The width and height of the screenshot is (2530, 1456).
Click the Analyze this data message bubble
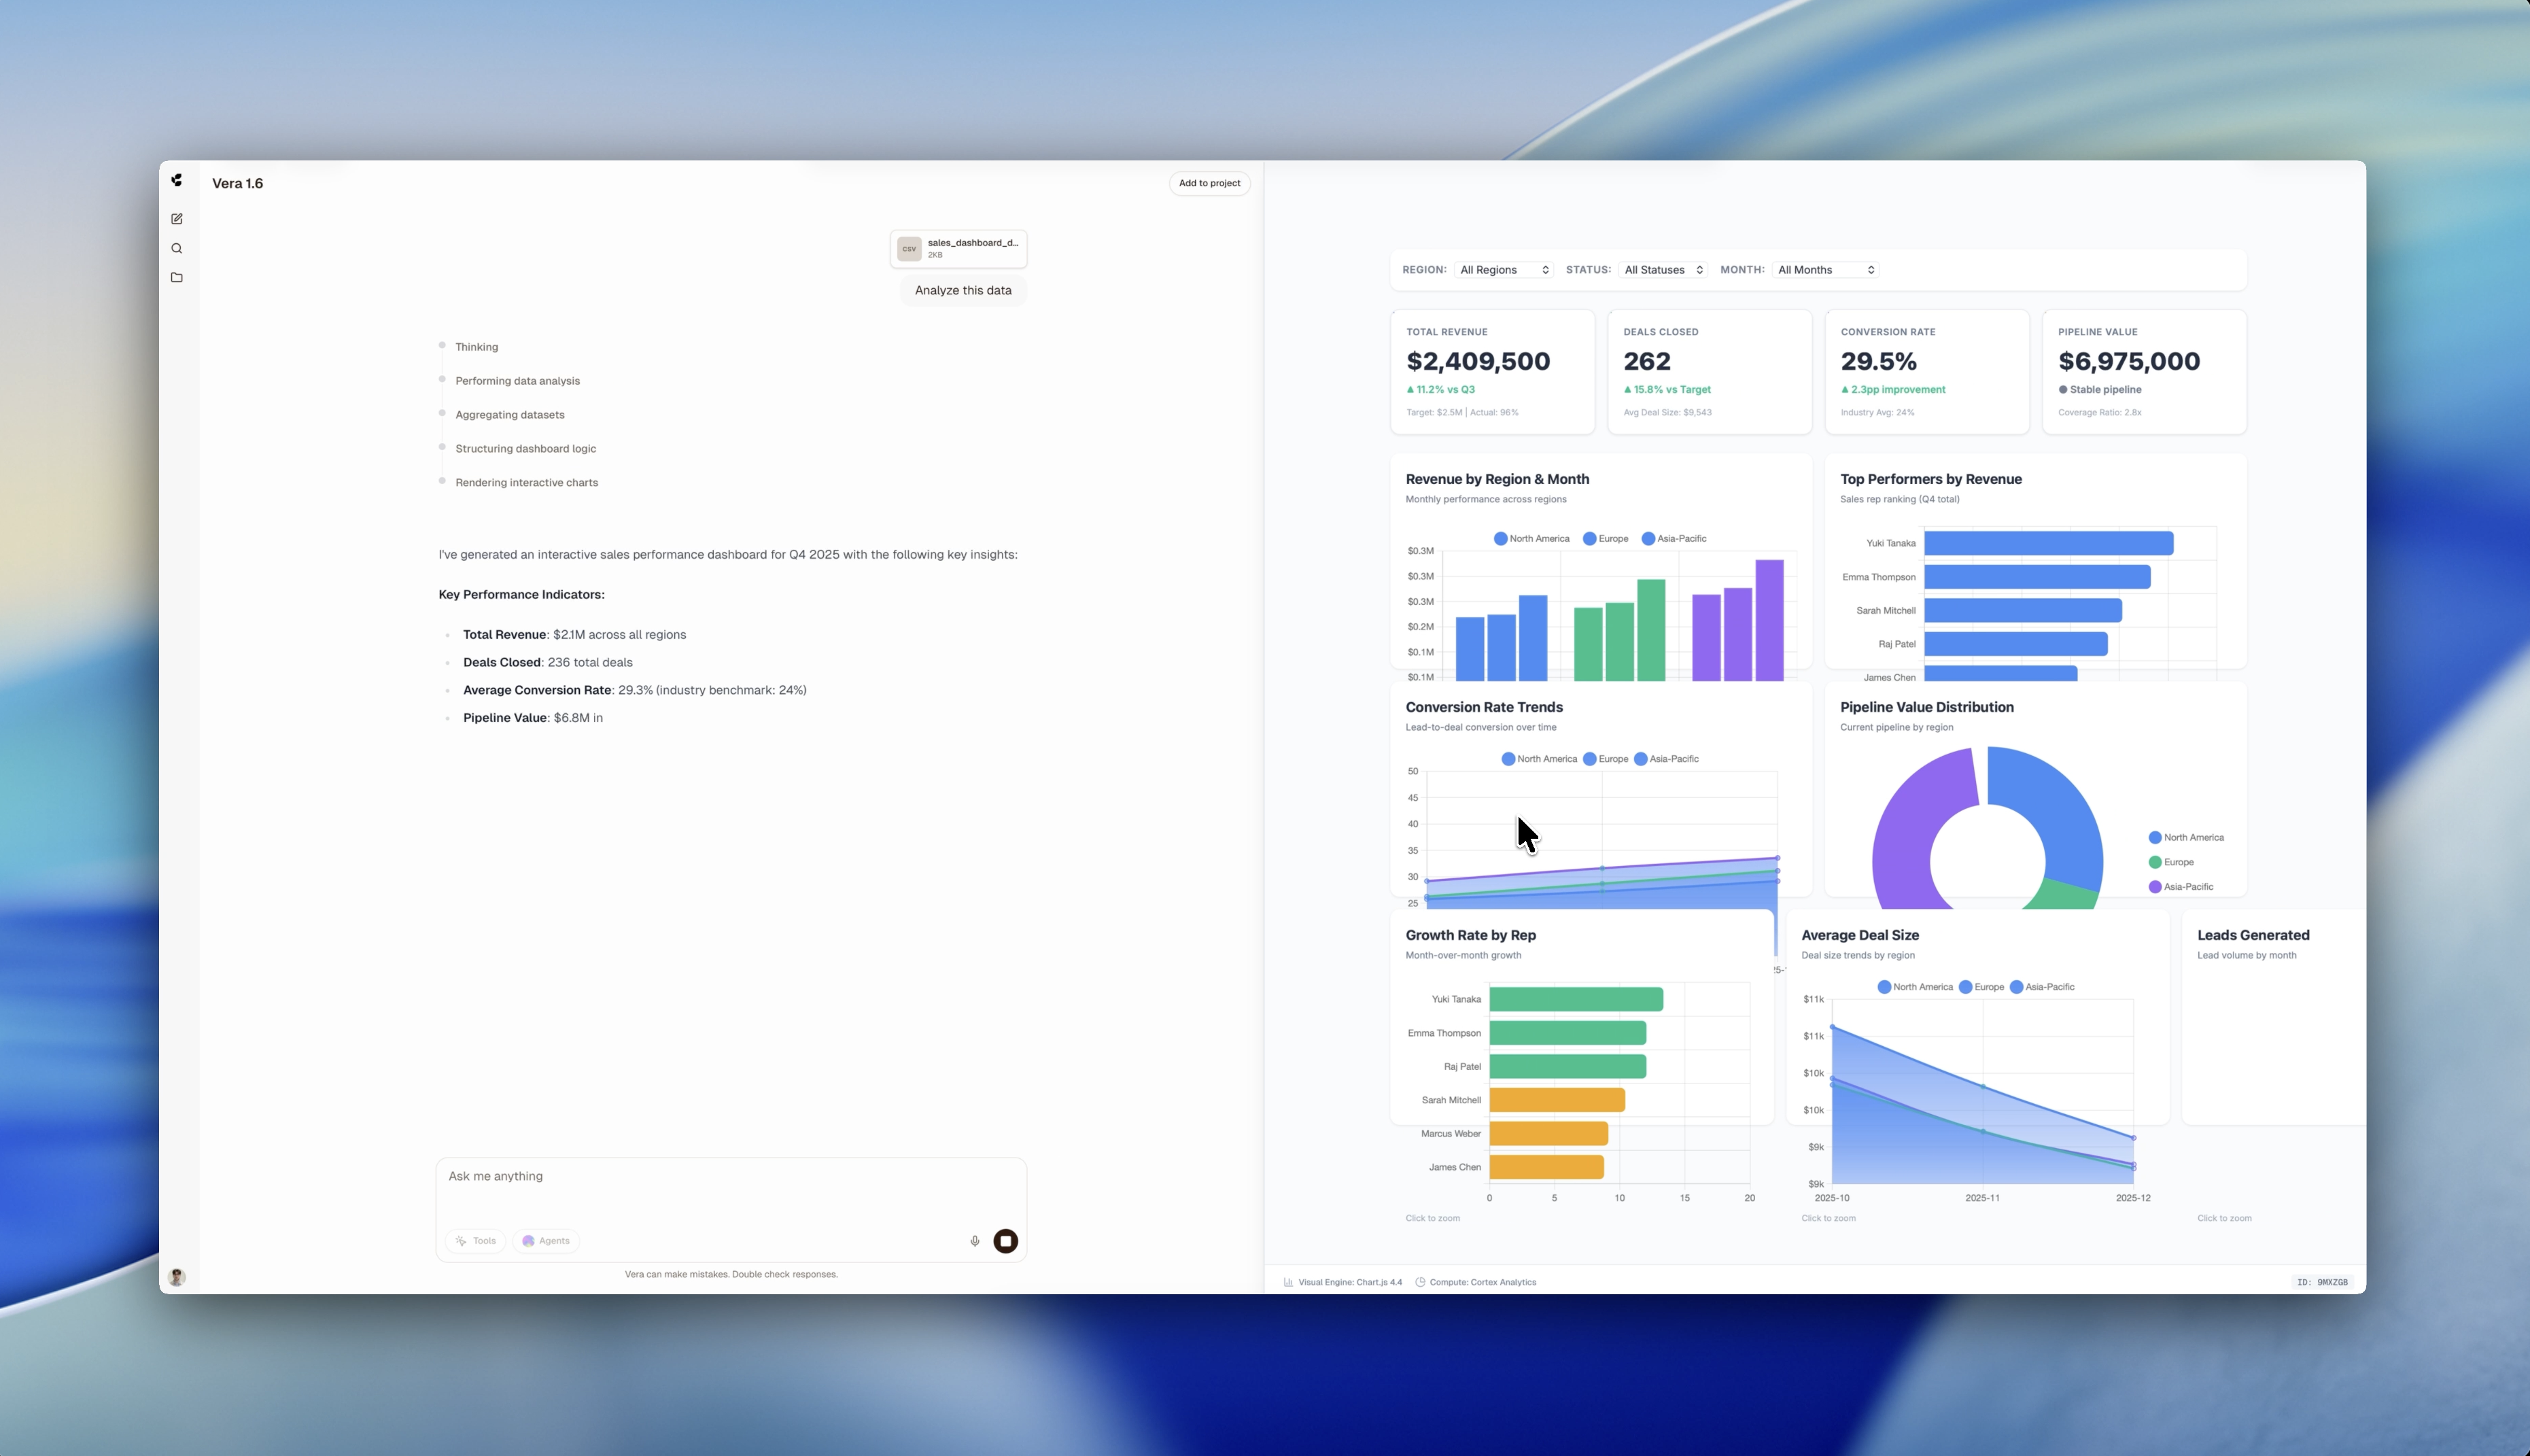click(962, 290)
